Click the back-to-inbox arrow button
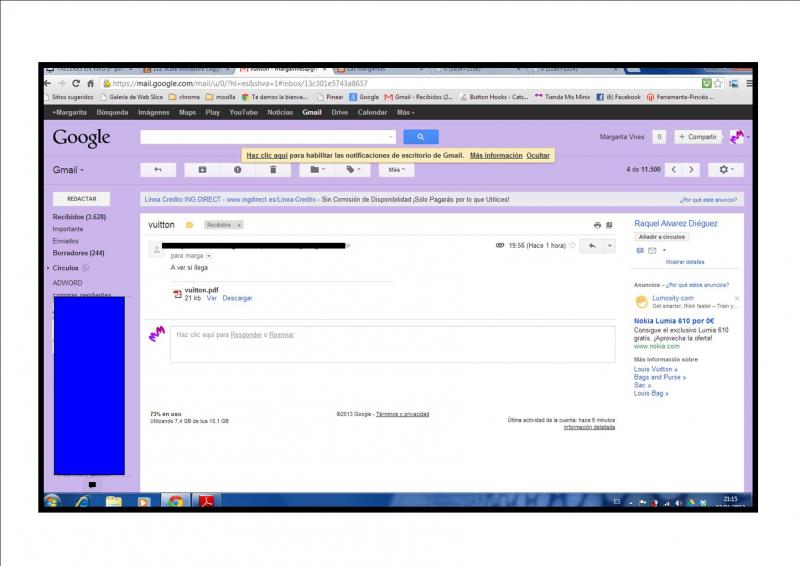Screen dimensions: 800x566 158,169
